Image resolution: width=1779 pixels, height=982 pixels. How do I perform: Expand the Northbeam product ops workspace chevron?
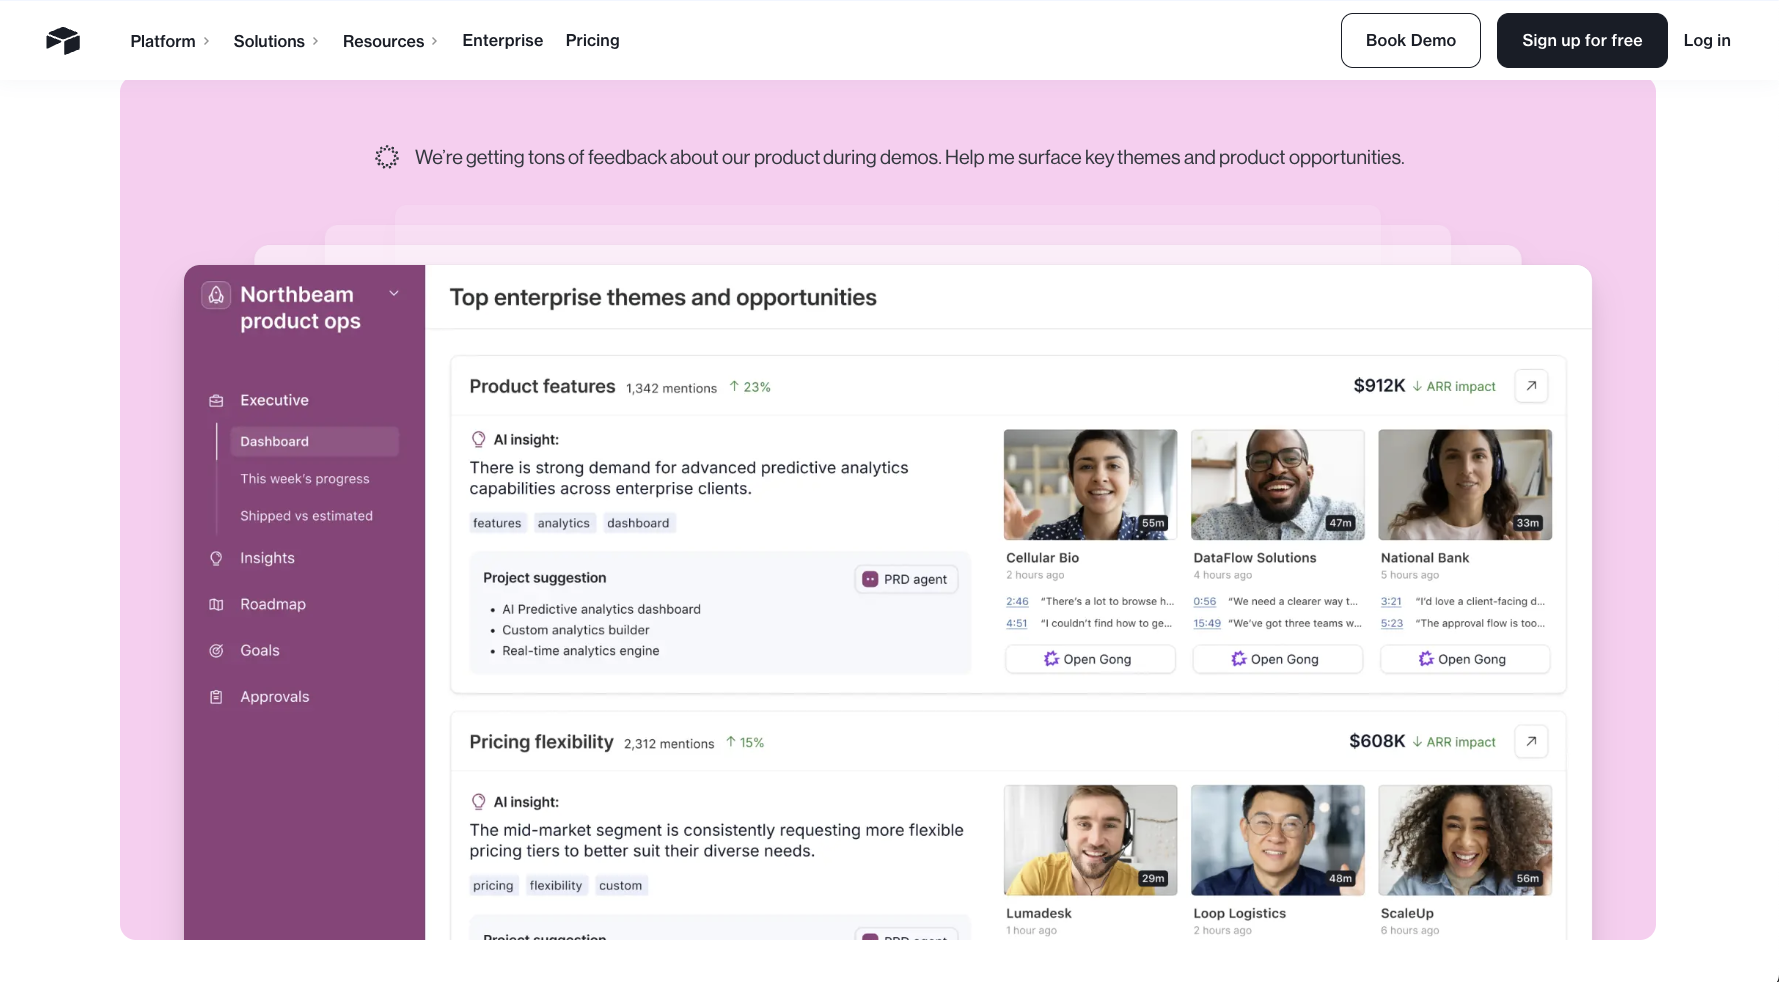click(x=394, y=293)
